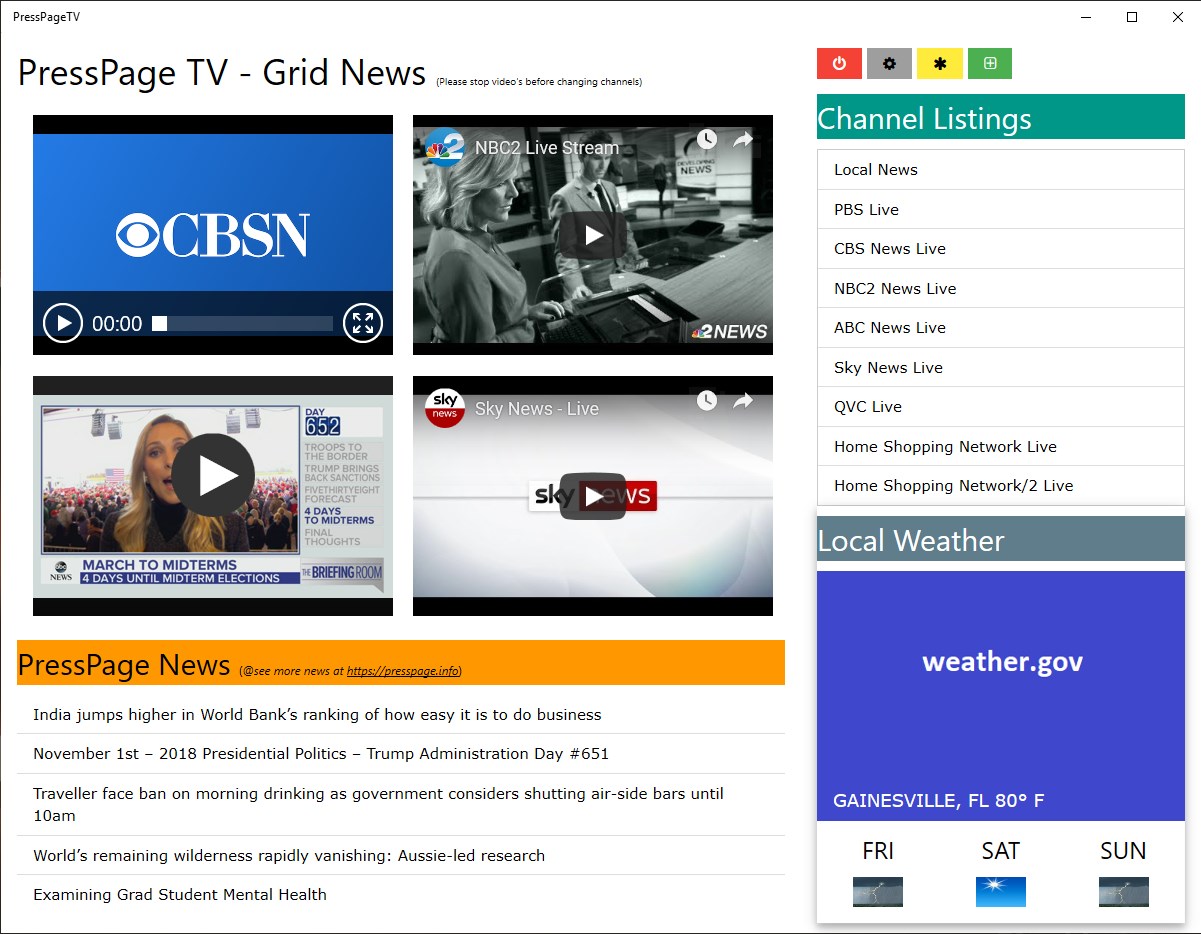Select NBC2 News Live channel
Screen dimensions: 1201x934
pyautogui.click(x=1001, y=289)
